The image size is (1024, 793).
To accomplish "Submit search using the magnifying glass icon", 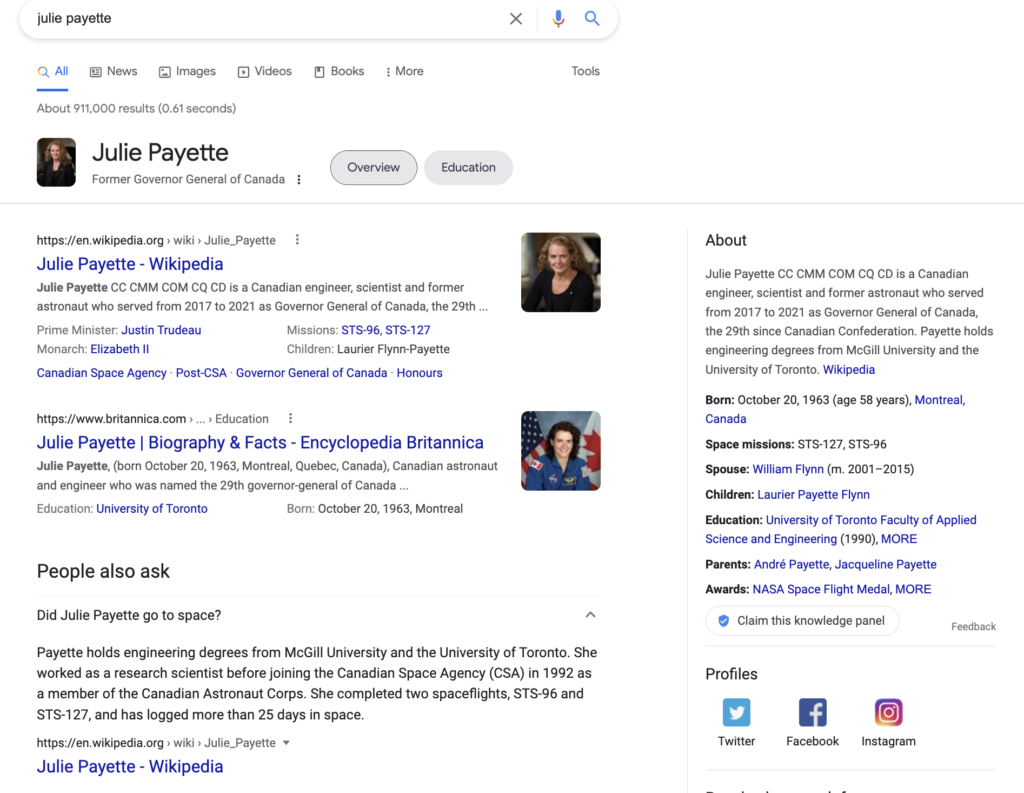I will (592, 18).
